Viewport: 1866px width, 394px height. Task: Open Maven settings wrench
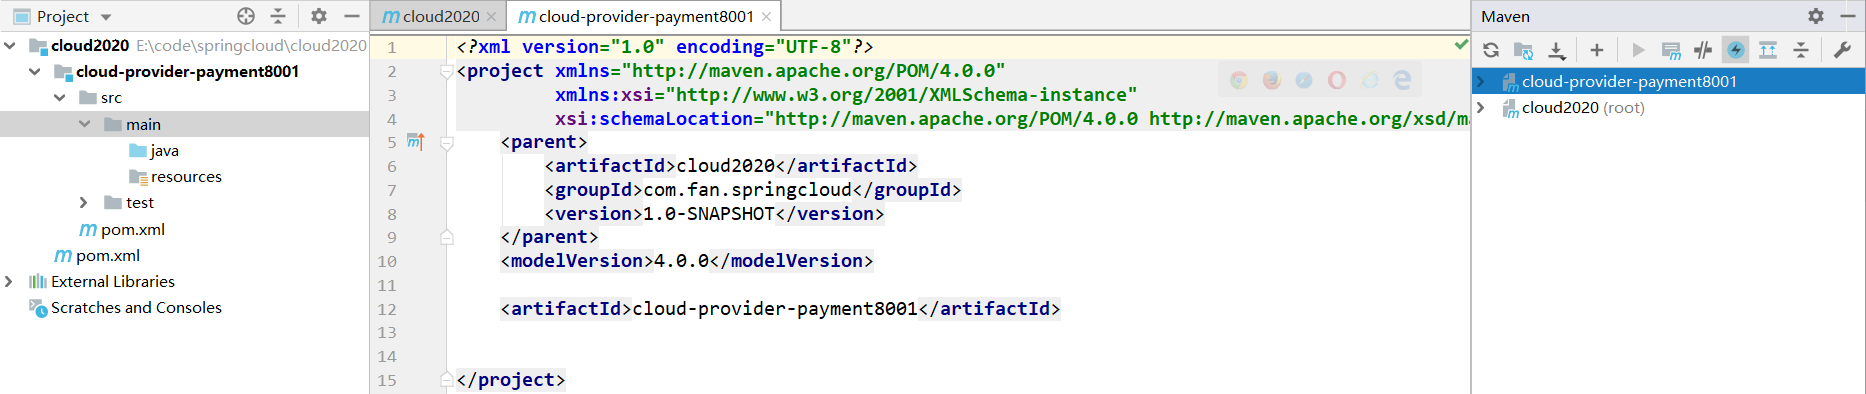(x=1842, y=50)
